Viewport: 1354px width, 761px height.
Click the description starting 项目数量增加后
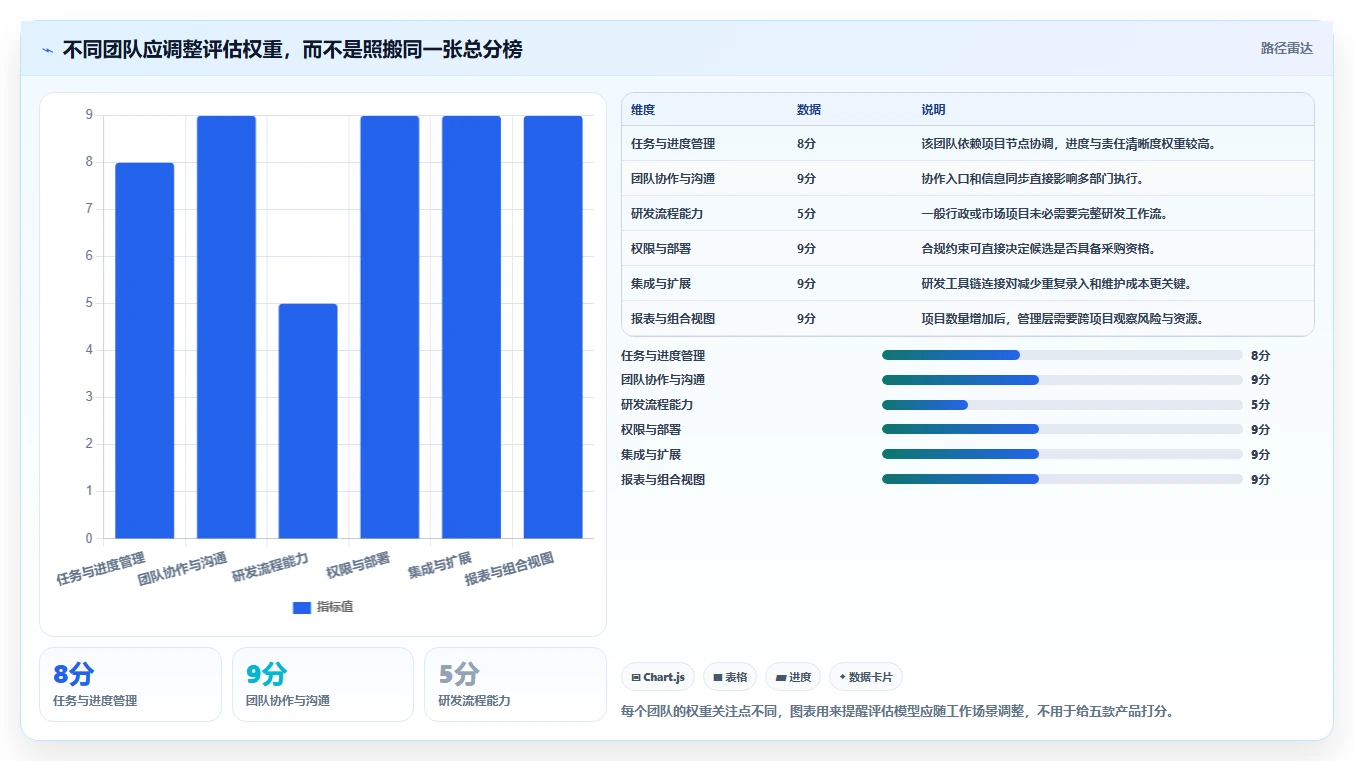click(x=1062, y=319)
